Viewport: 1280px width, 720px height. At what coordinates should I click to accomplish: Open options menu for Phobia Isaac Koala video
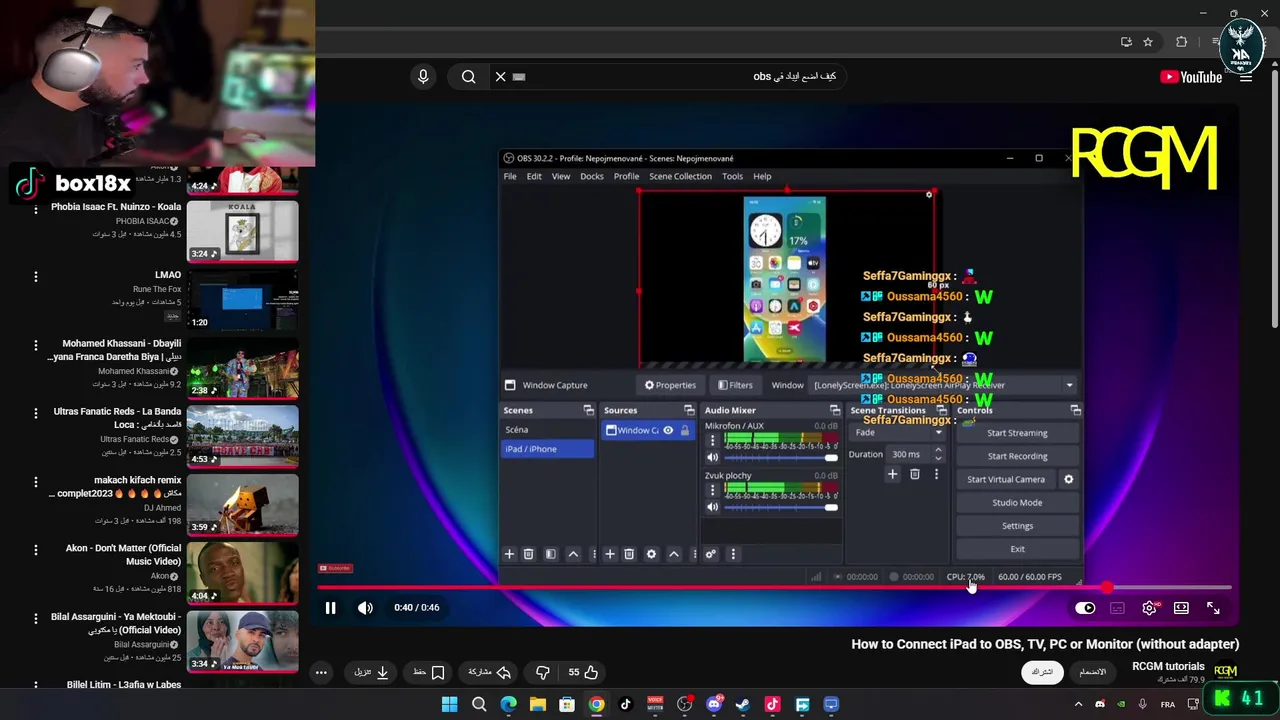[36, 208]
